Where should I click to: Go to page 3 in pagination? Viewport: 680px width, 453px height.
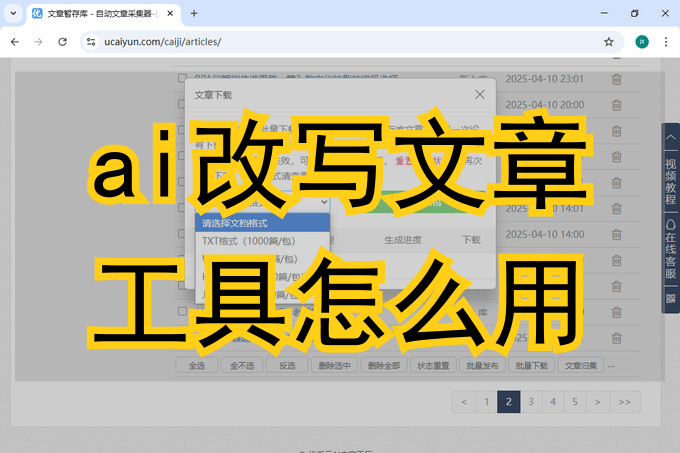(531, 402)
